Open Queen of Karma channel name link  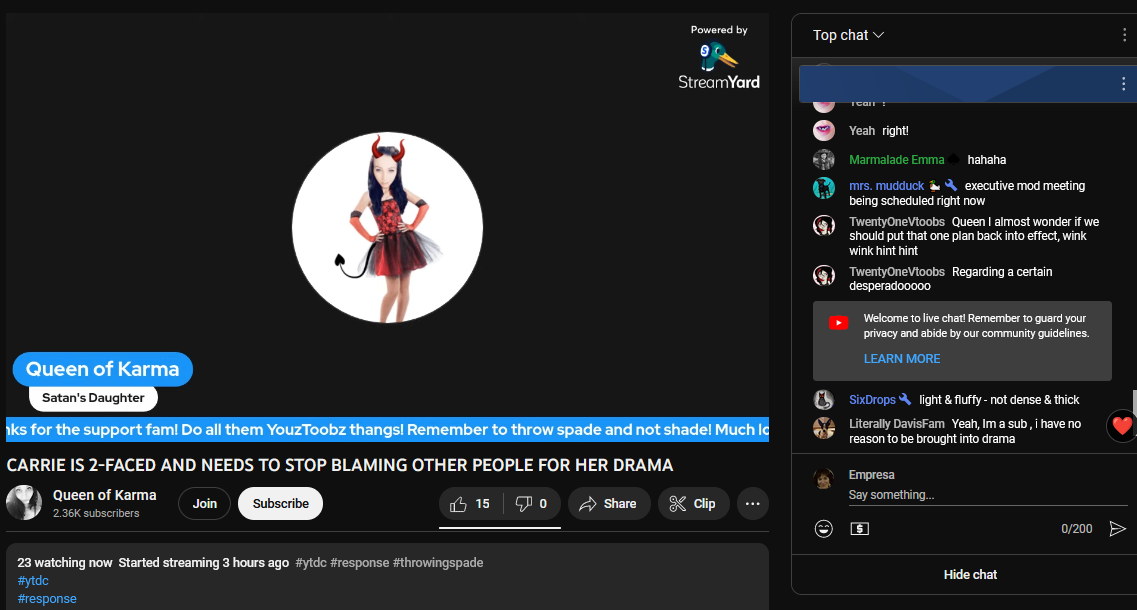pos(104,495)
